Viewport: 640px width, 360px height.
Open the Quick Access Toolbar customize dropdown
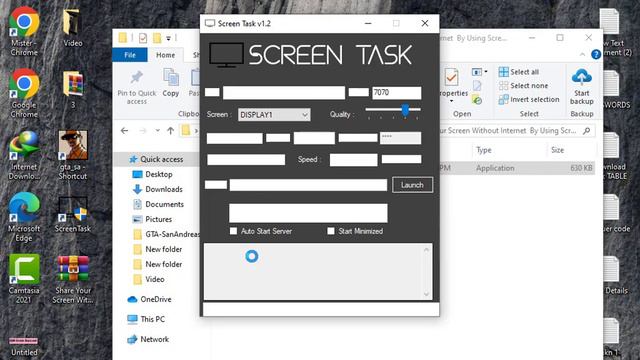point(168,38)
